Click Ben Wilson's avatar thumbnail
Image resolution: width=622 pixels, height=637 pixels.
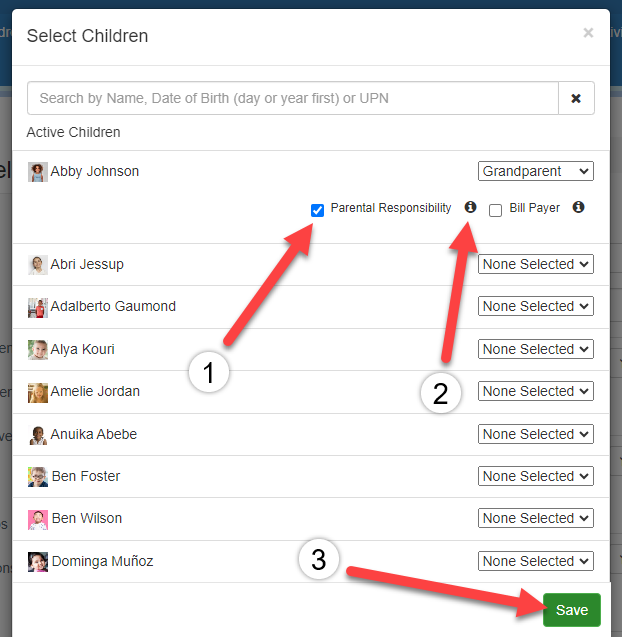(38, 519)
